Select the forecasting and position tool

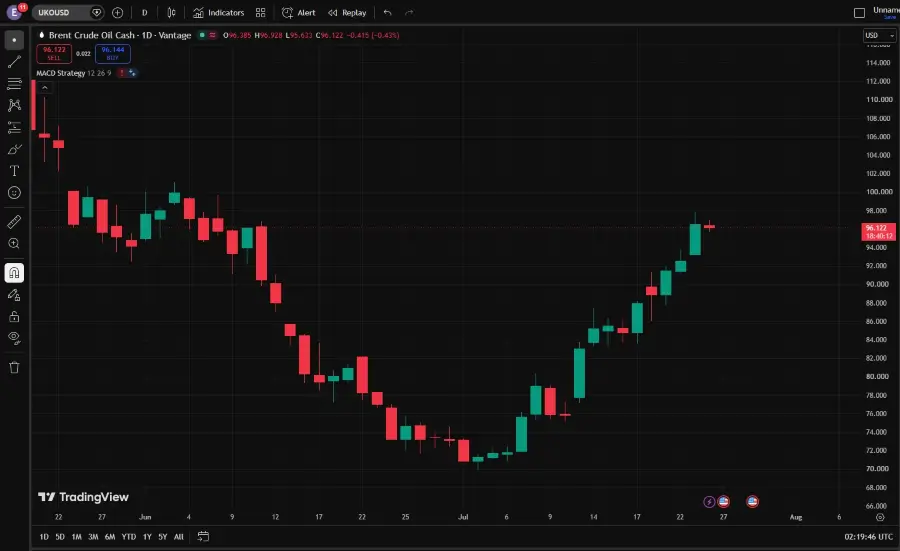click(14, 127)
